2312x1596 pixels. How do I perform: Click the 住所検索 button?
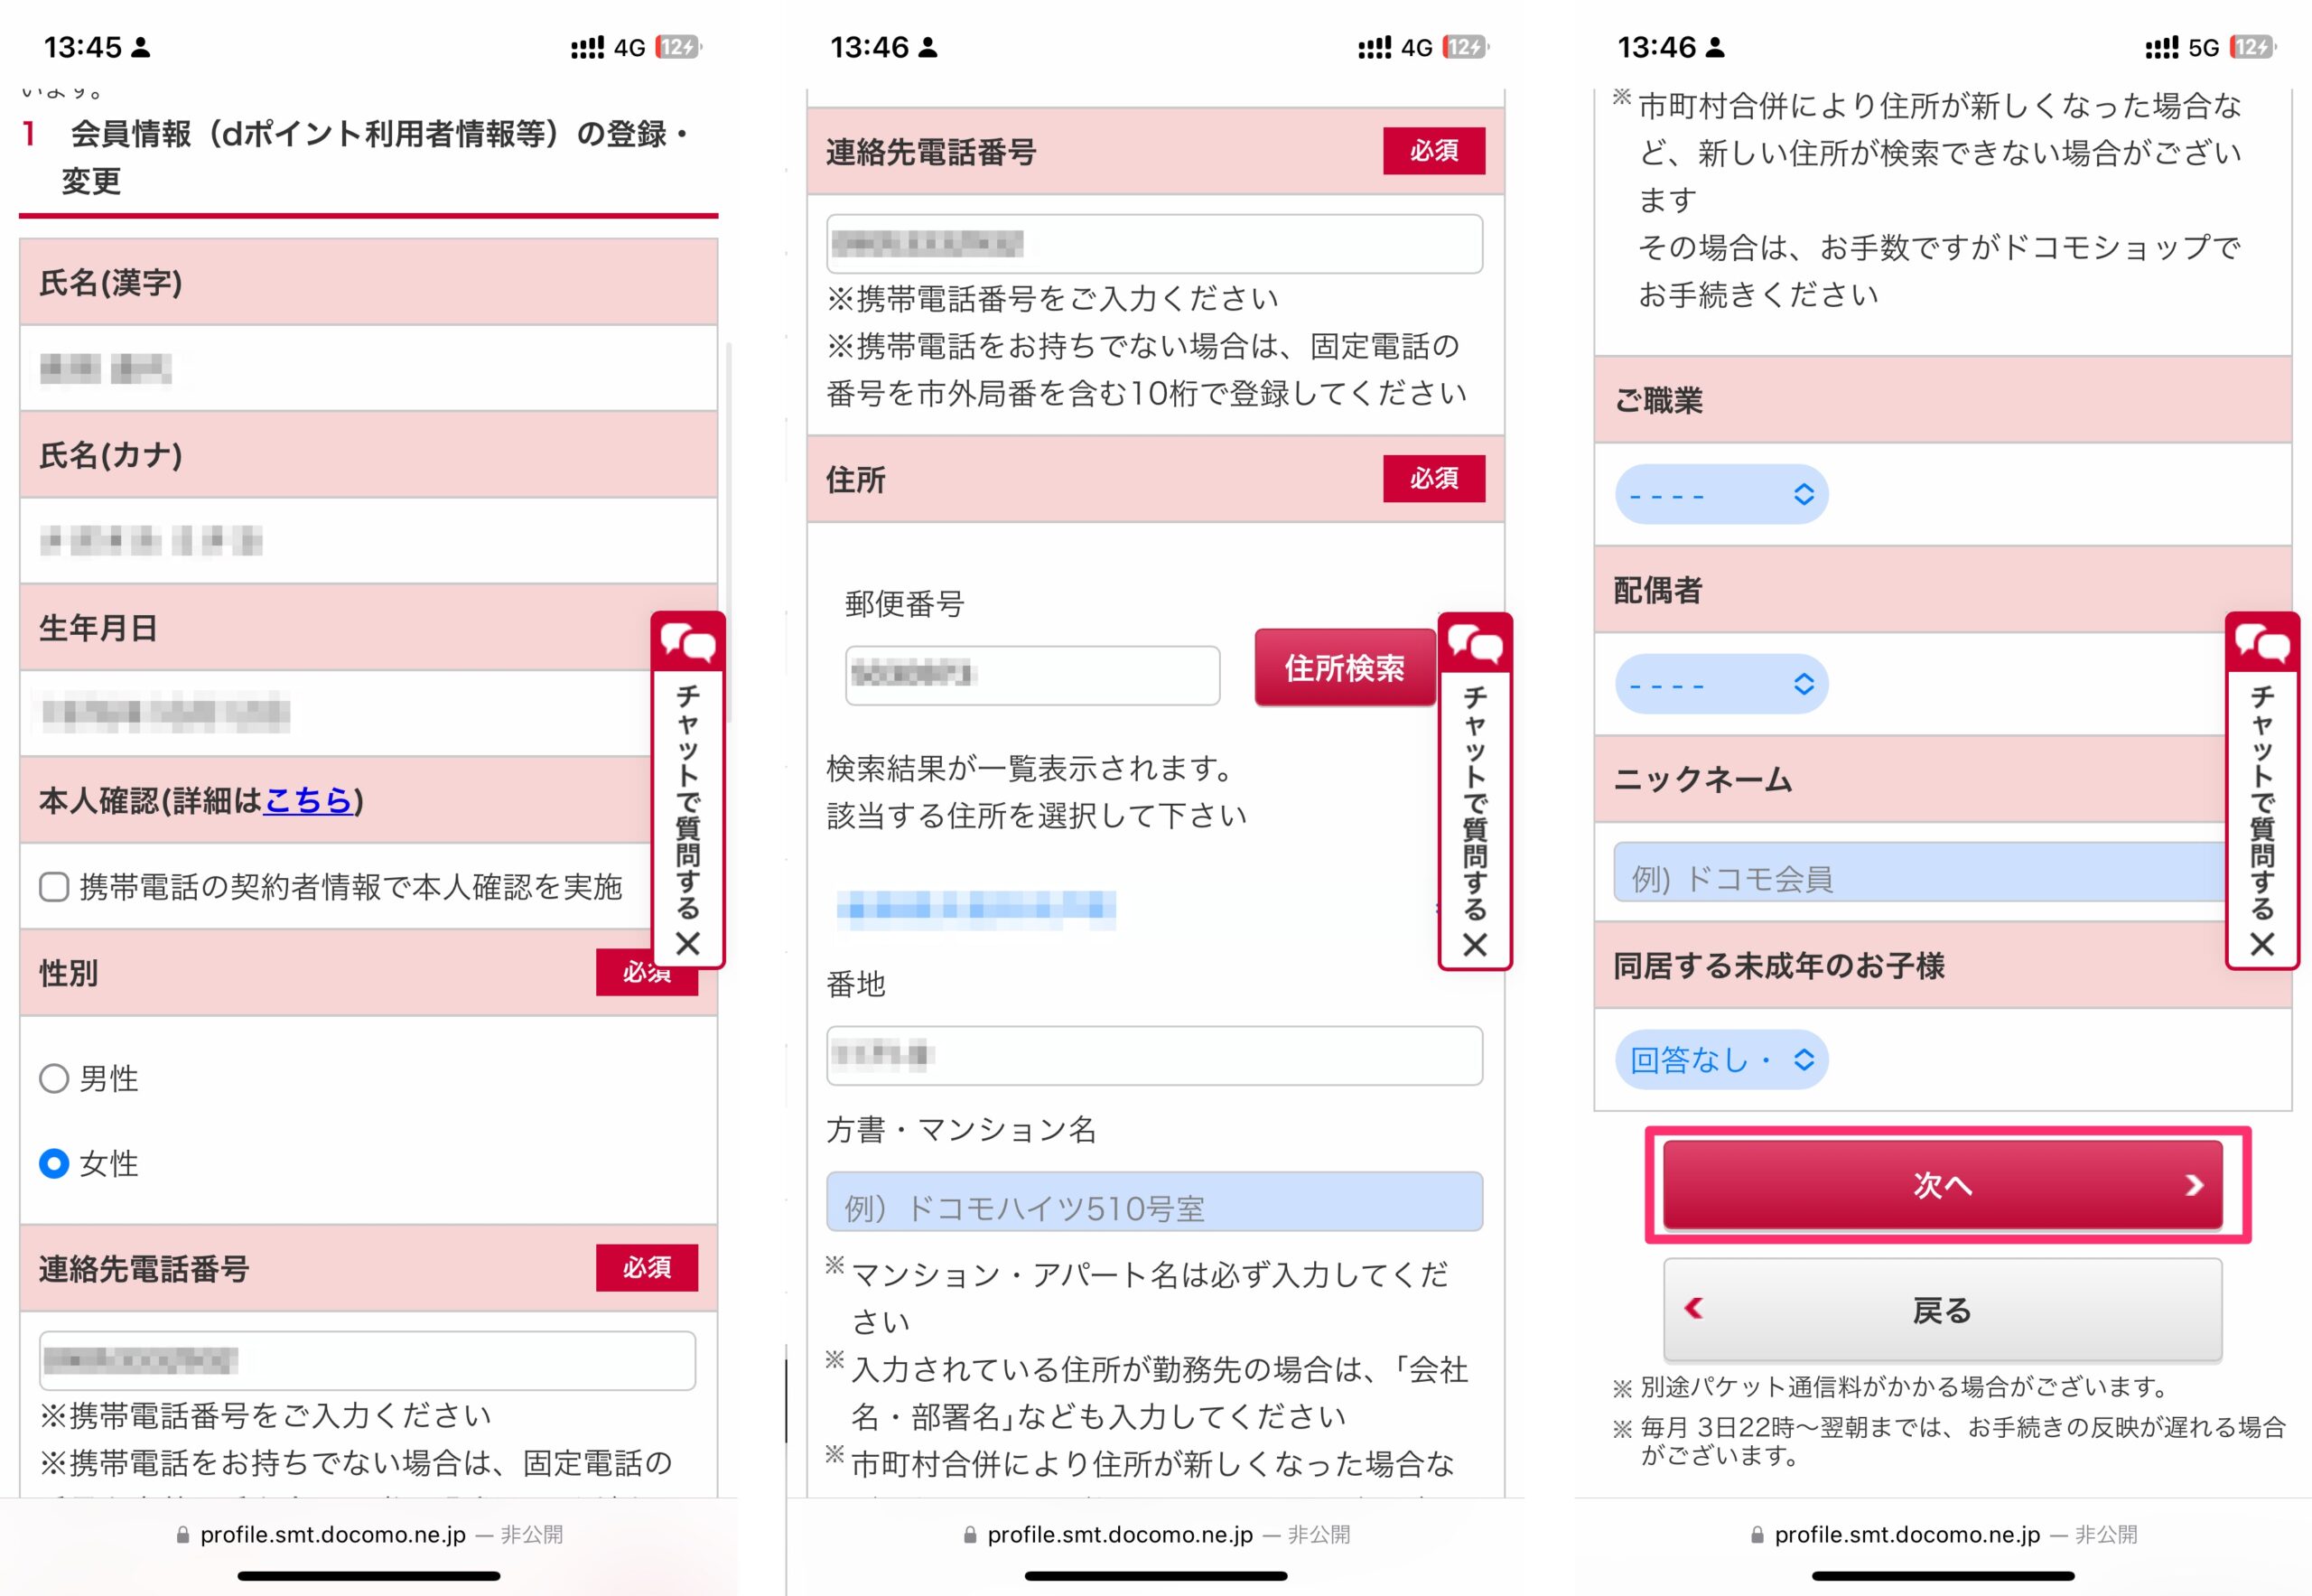pos(1345,668)
